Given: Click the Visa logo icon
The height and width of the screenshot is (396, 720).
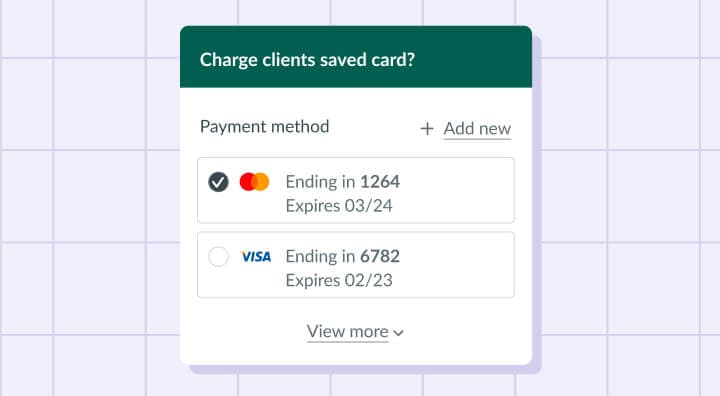Looking at the screenshot, I should [256, 256].
